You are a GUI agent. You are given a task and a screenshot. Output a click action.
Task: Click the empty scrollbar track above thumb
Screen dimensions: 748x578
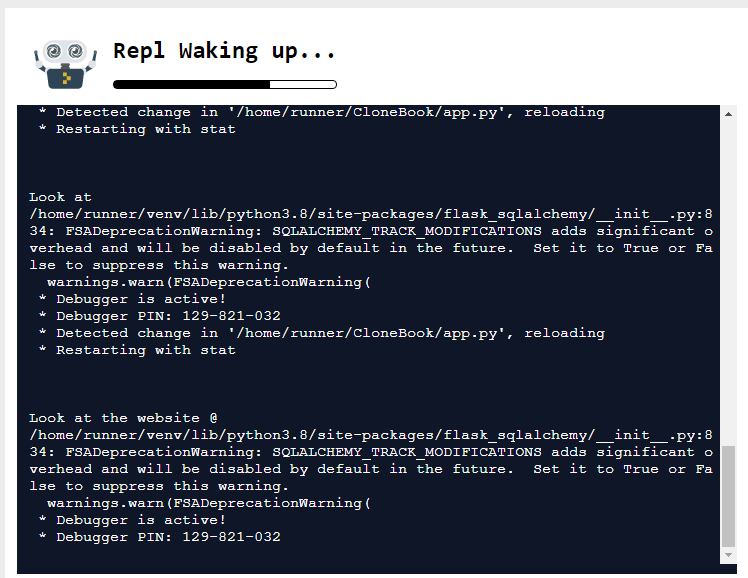coord(728,282)
